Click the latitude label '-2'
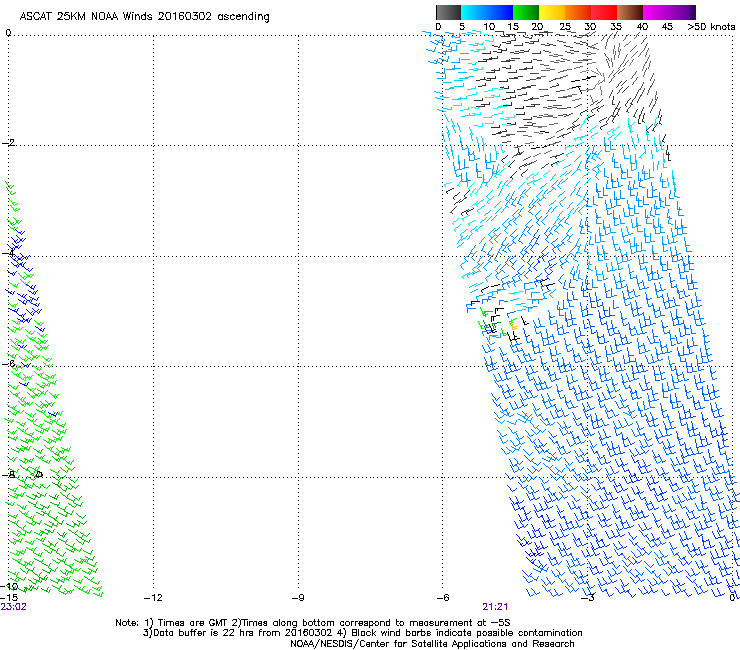 [8, 143]
